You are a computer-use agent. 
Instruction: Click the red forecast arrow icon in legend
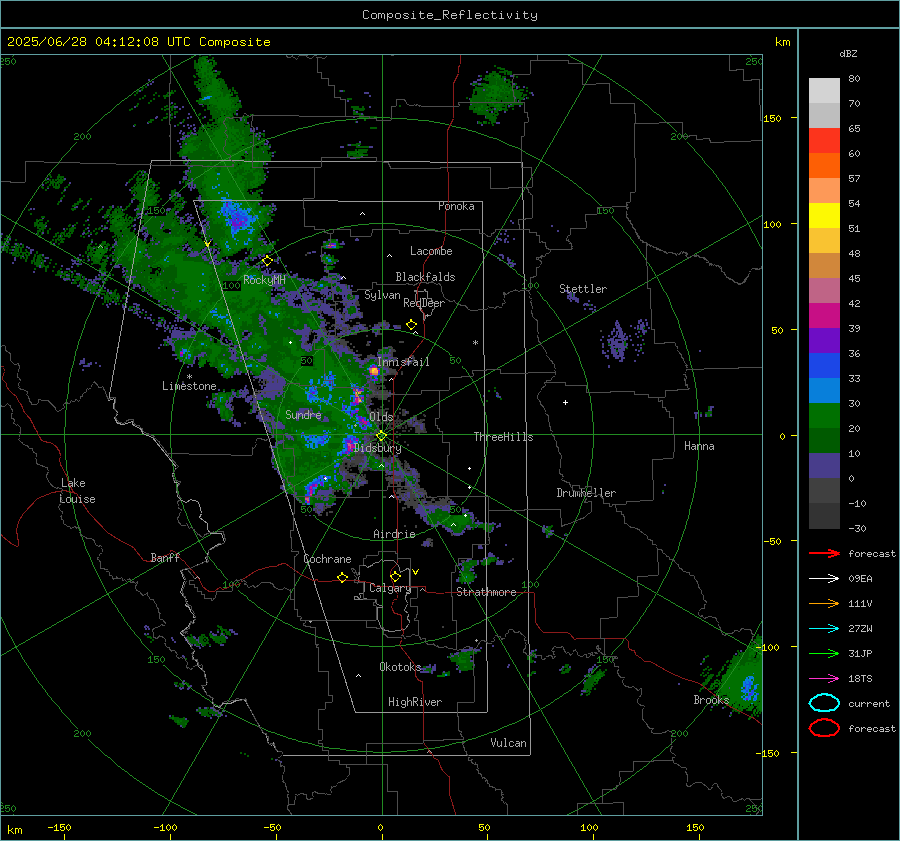[x=824, y=553]
